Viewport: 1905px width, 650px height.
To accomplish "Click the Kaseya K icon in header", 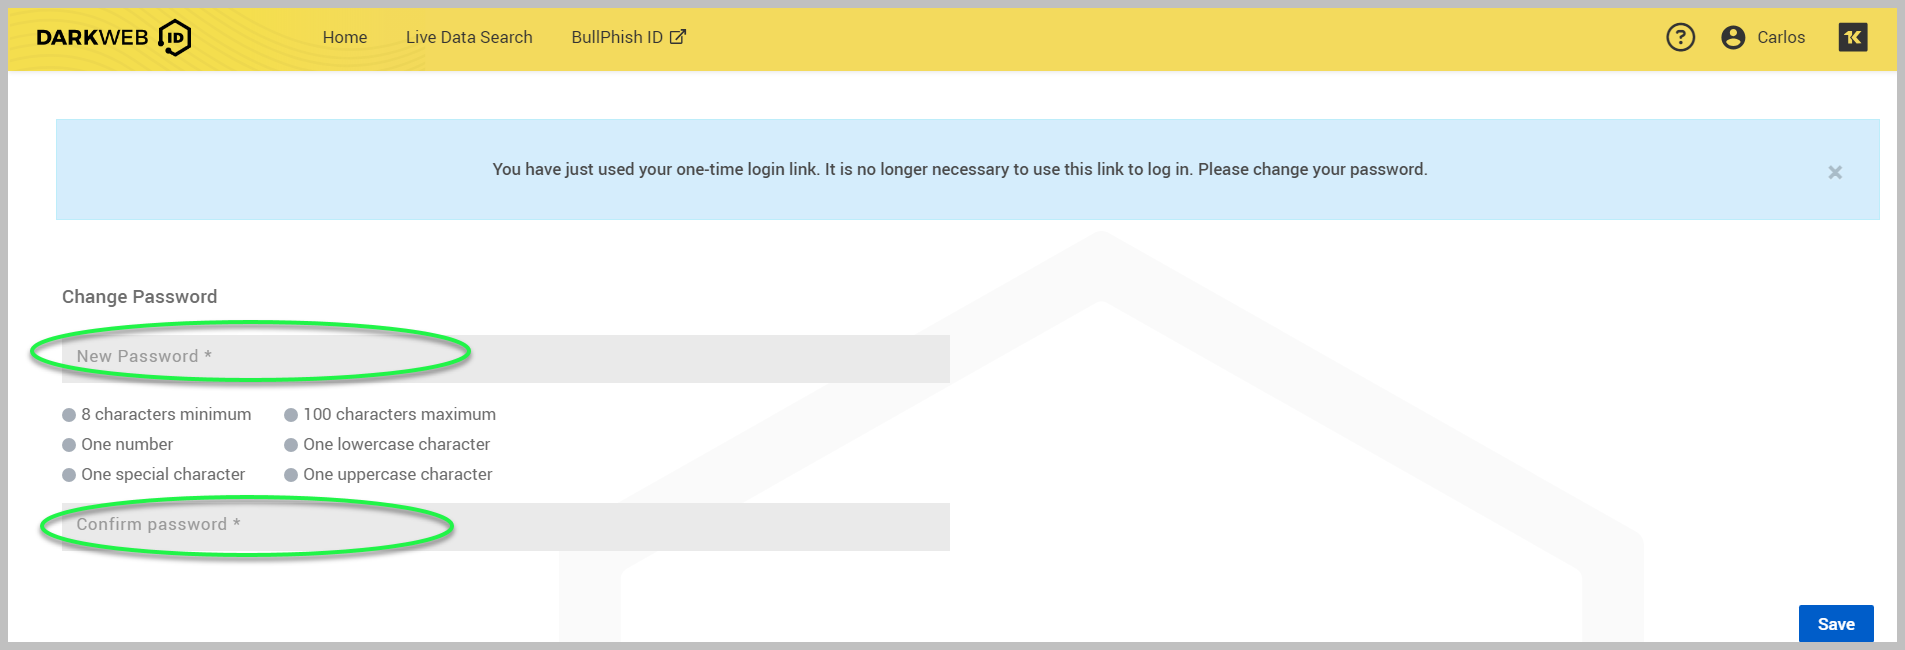I will pos(1852,38).
